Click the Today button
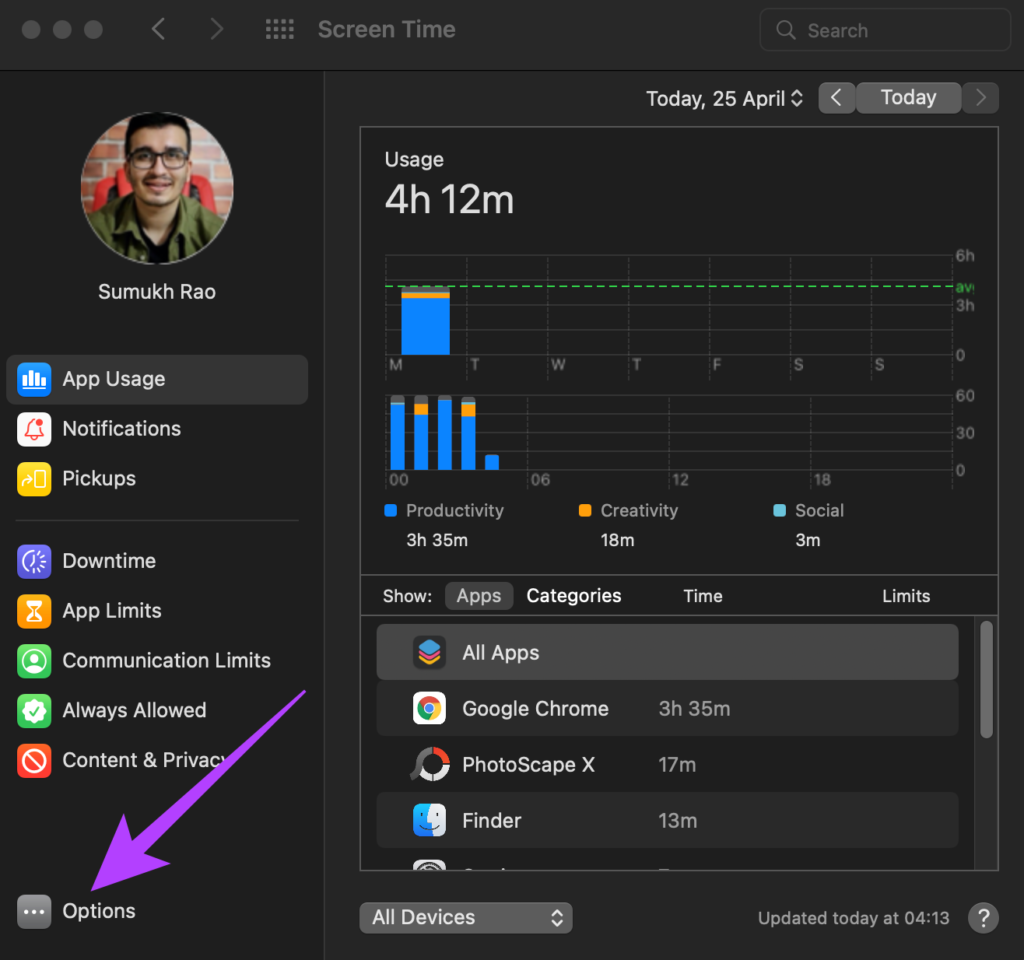This screenshot has width=1024, height=960. click(x=908, y=98)
